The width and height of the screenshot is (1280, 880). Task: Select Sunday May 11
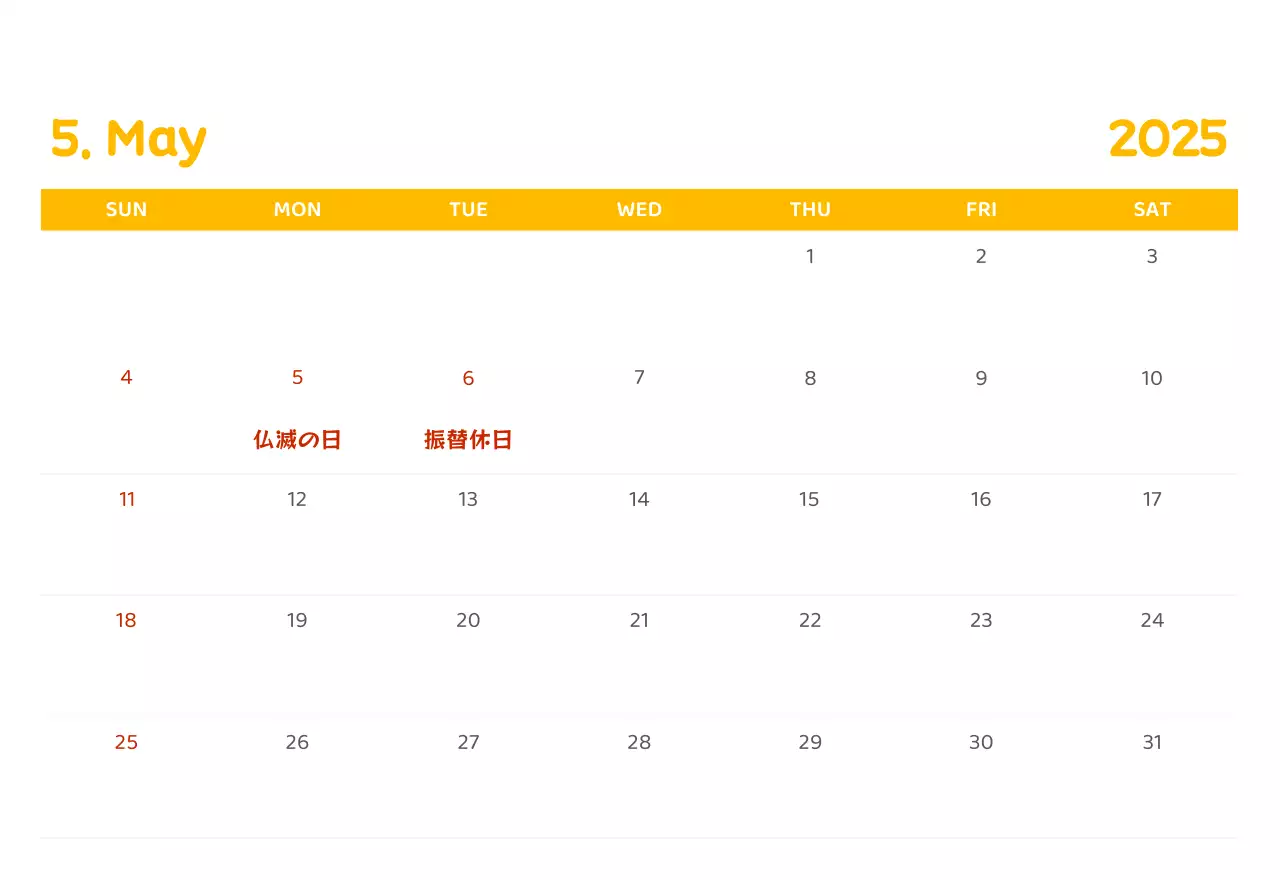[x=126, y=500]
